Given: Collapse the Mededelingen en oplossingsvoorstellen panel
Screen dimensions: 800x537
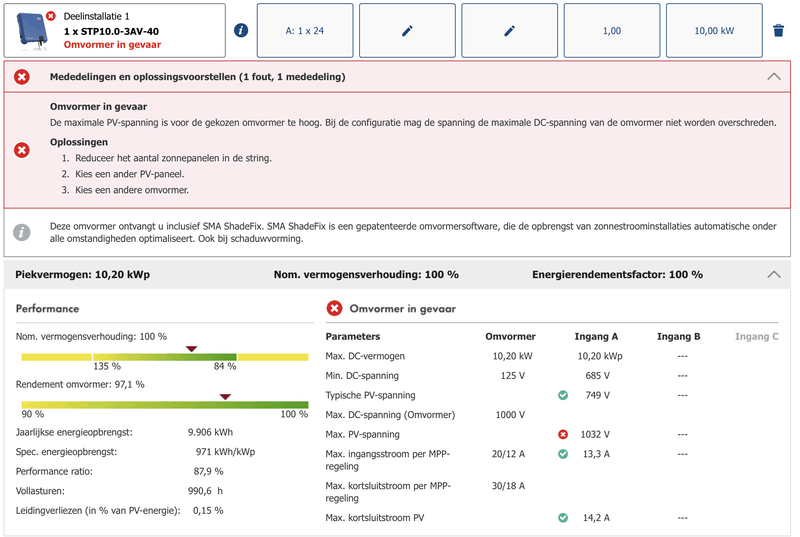Looking at the screenshot, I should [x=773, y=76].
